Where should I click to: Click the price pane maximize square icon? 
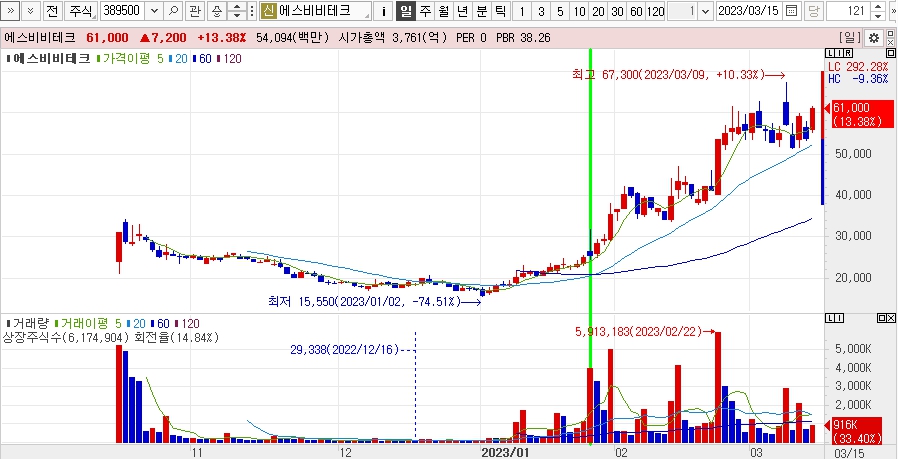(x=890, y=53)
